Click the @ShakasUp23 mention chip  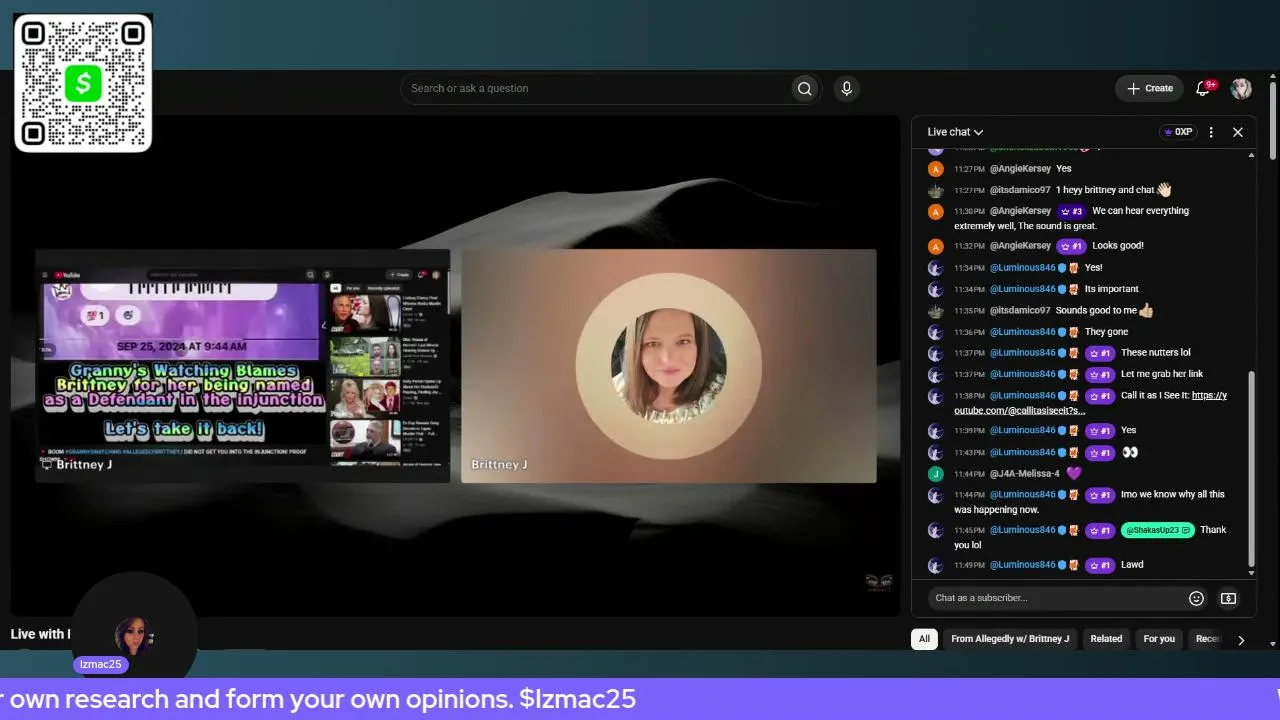1157,530
